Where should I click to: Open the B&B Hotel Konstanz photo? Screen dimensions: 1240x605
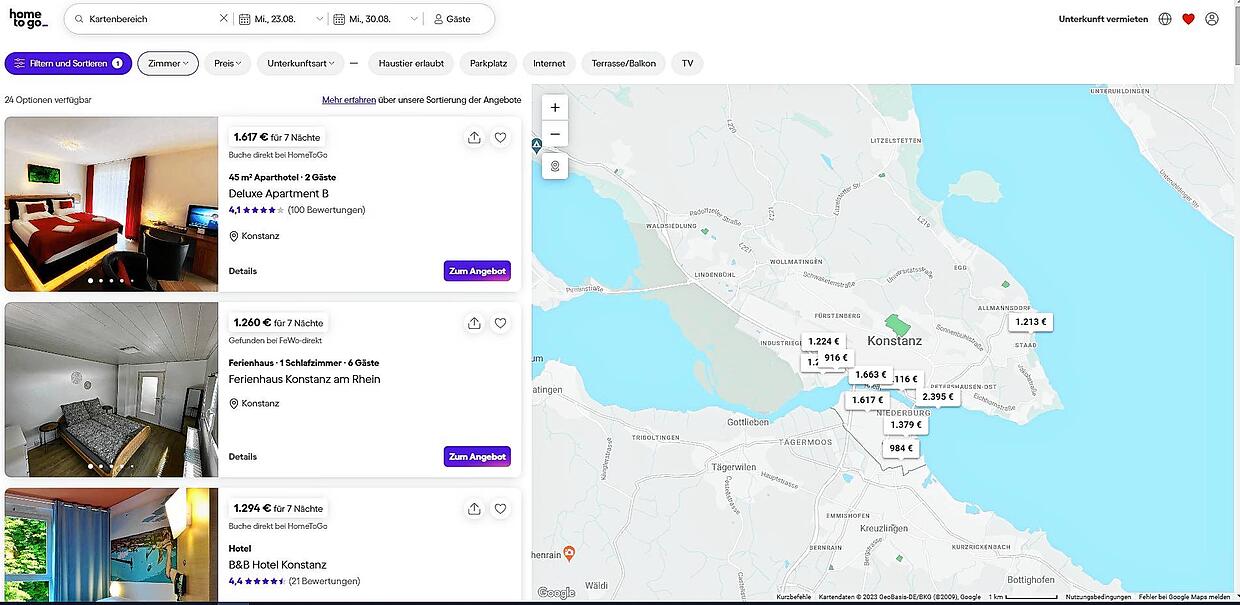[111, 545]
